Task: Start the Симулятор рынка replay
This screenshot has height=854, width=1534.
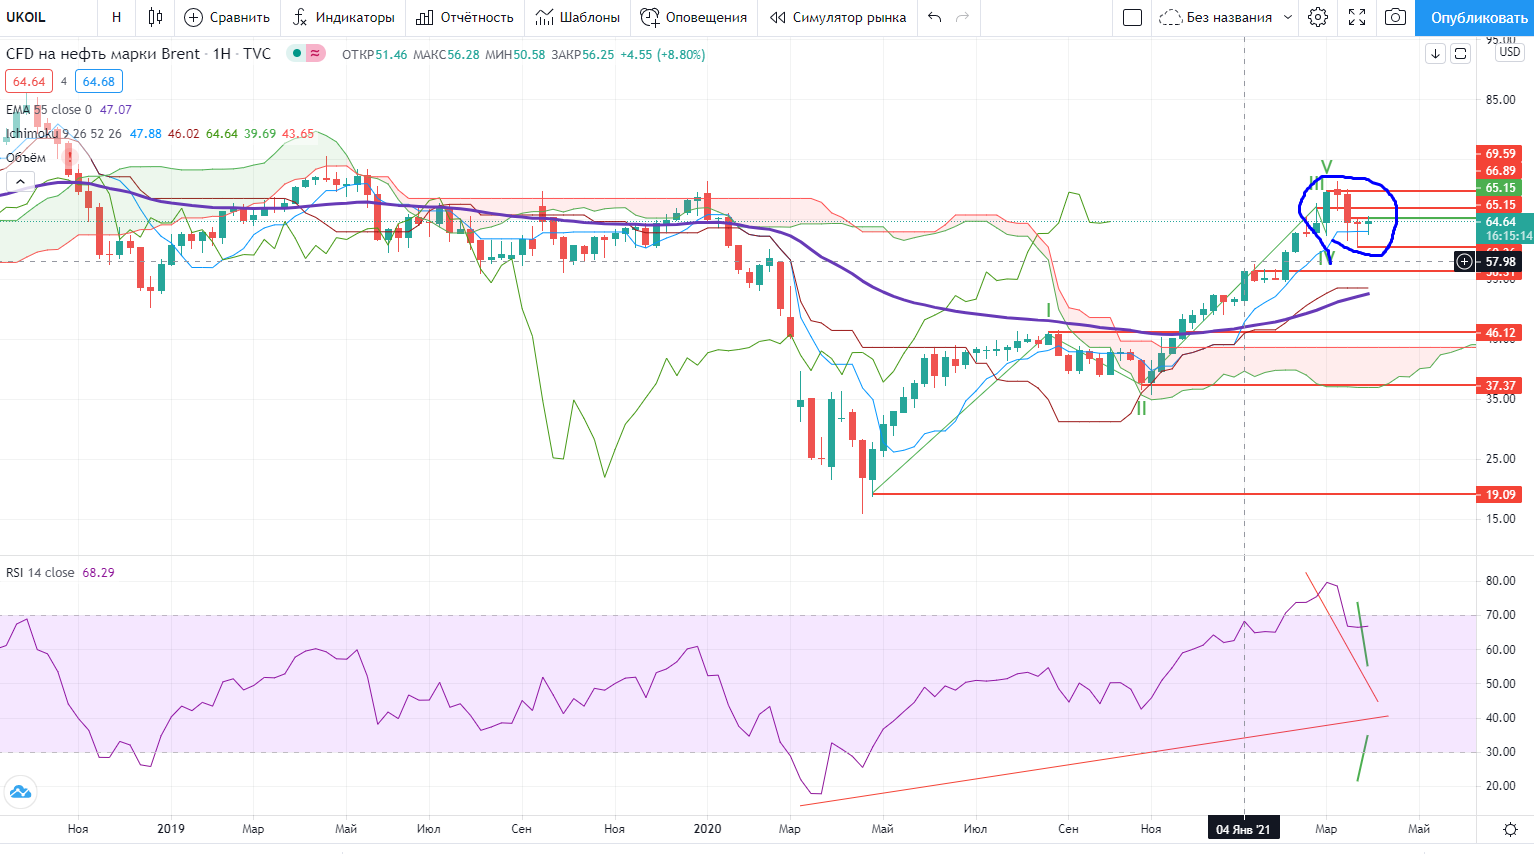Action: 838,17
